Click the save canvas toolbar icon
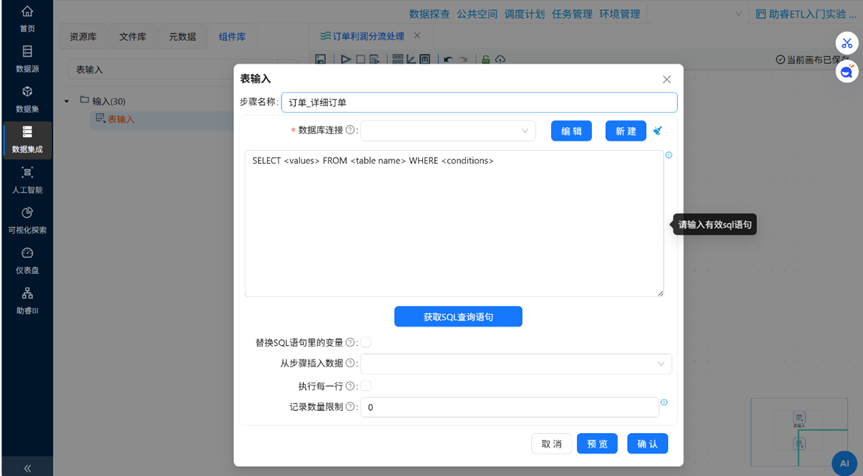This screenshot has height=476, width=863. [x=320, y=59]
